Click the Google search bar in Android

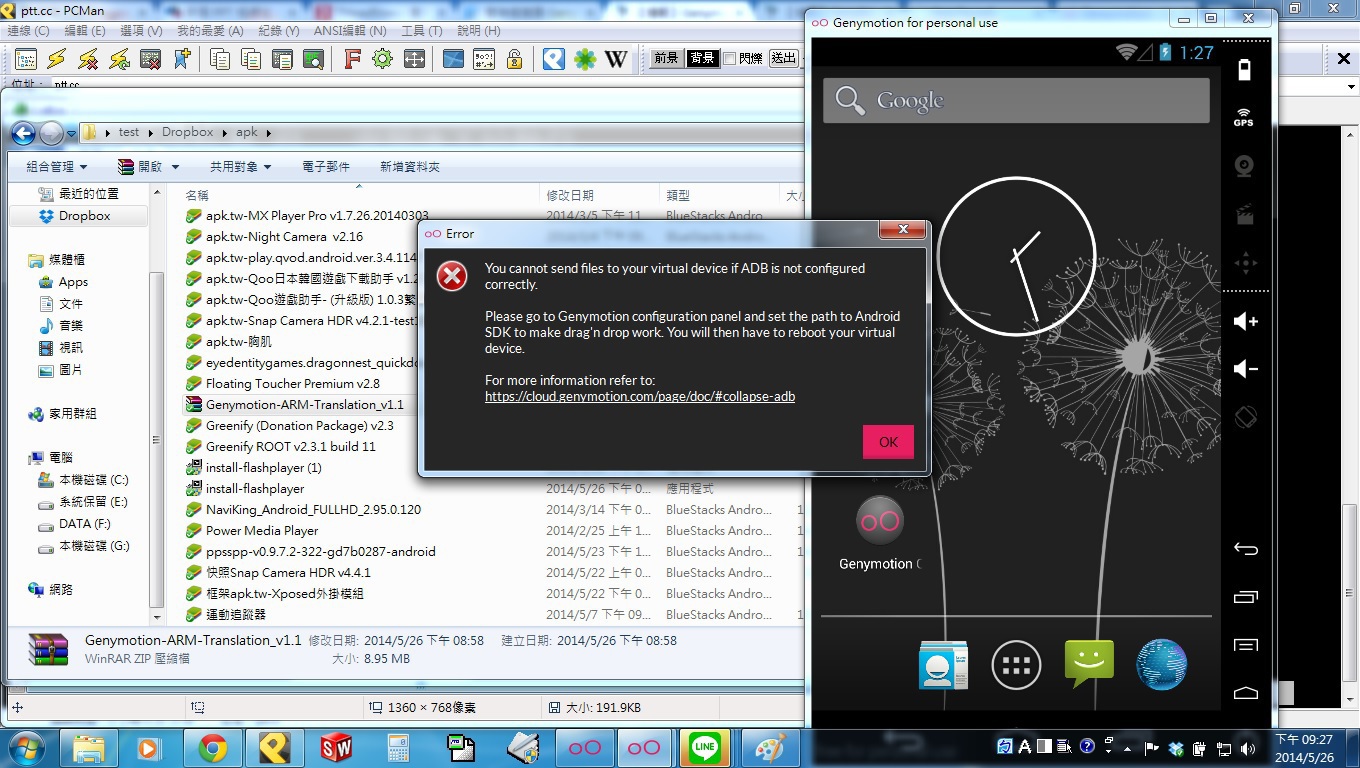[1016, 100]
